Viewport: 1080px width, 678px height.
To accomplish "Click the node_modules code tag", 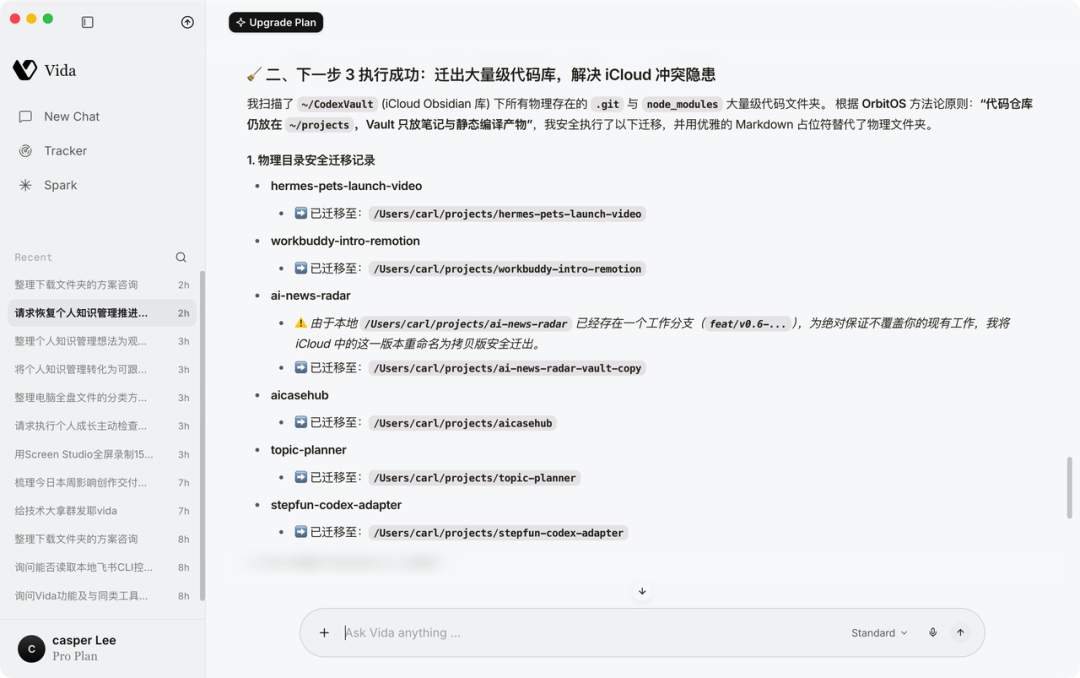I will (x=682, y=104).
